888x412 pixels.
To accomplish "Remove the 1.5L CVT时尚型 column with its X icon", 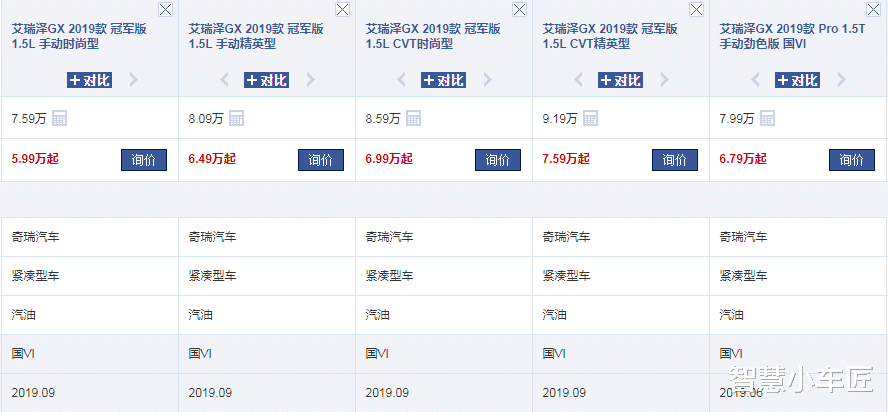I will click(519, 10).
